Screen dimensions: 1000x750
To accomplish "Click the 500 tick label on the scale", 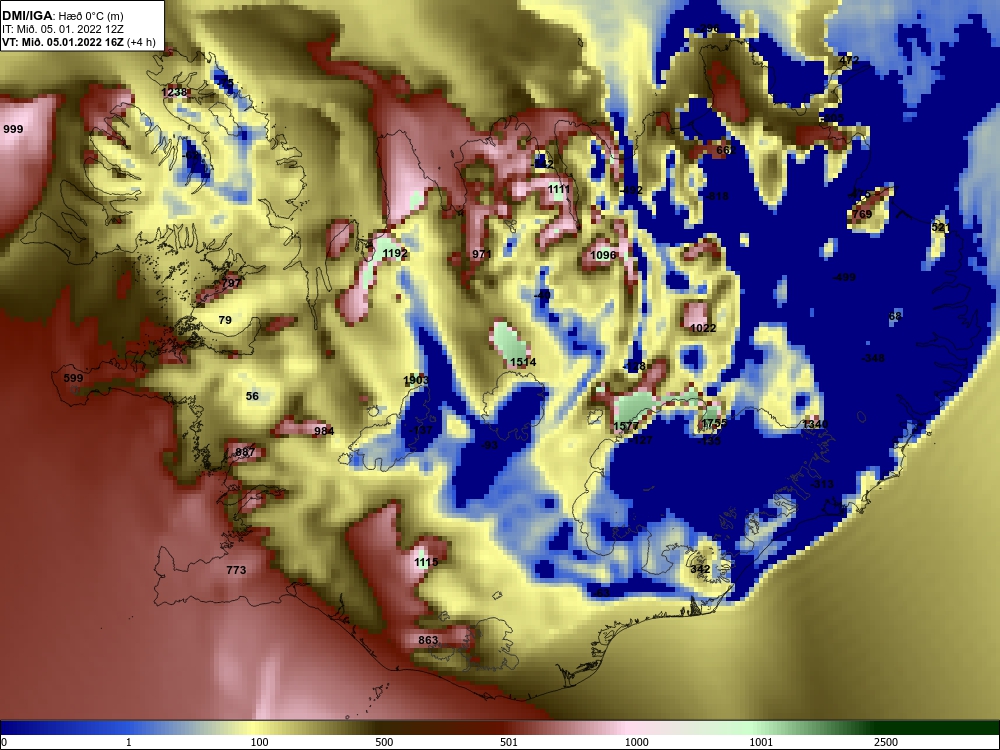I will click(384, 742).
